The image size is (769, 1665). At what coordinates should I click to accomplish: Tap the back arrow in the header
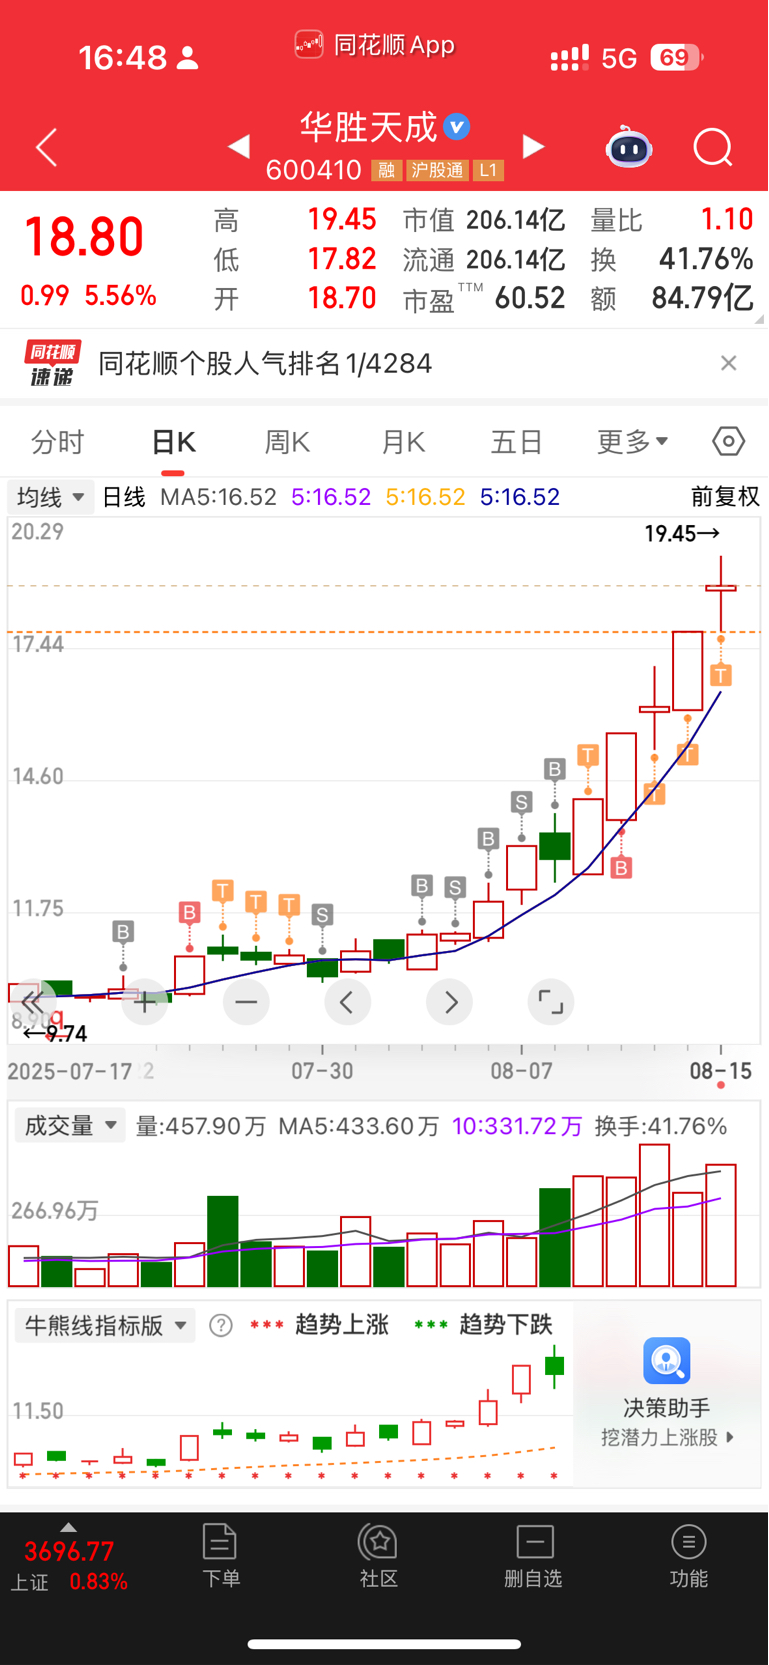(x=46, y=148)
